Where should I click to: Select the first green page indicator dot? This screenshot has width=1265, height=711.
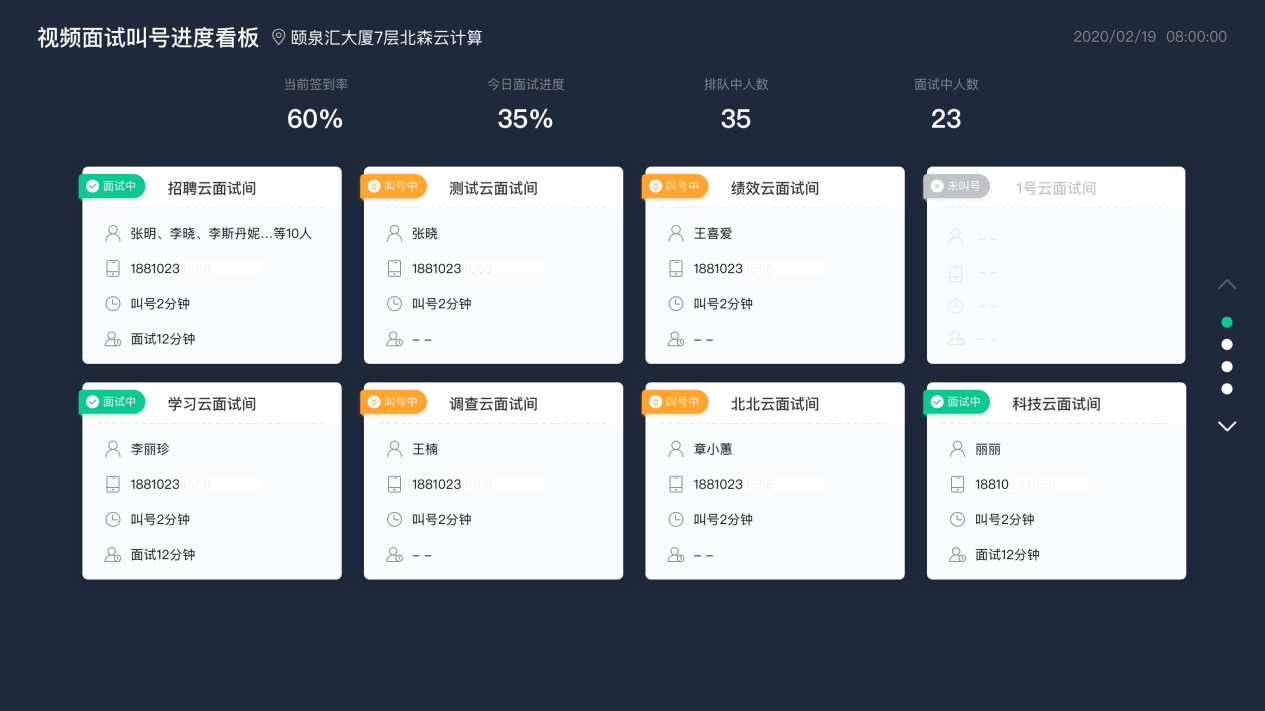click(x=1227, y=322)
